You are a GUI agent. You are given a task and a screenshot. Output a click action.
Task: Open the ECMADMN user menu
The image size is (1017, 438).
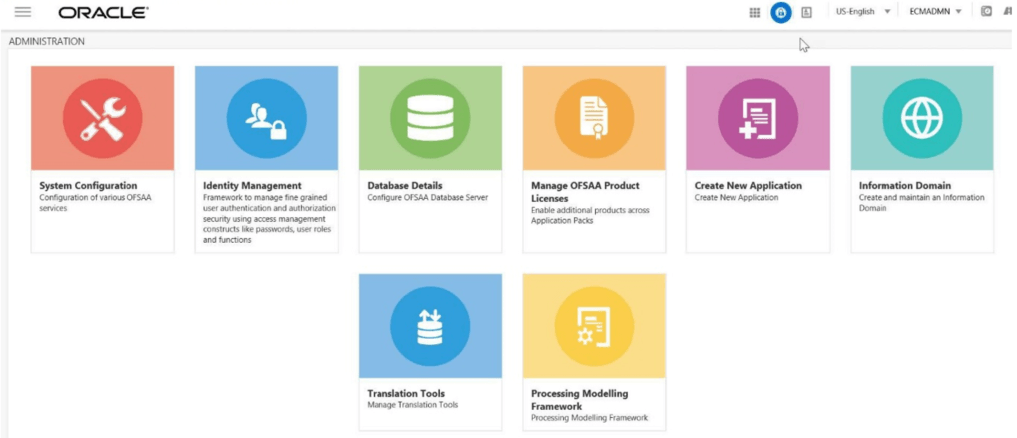[x=935, y=12]
